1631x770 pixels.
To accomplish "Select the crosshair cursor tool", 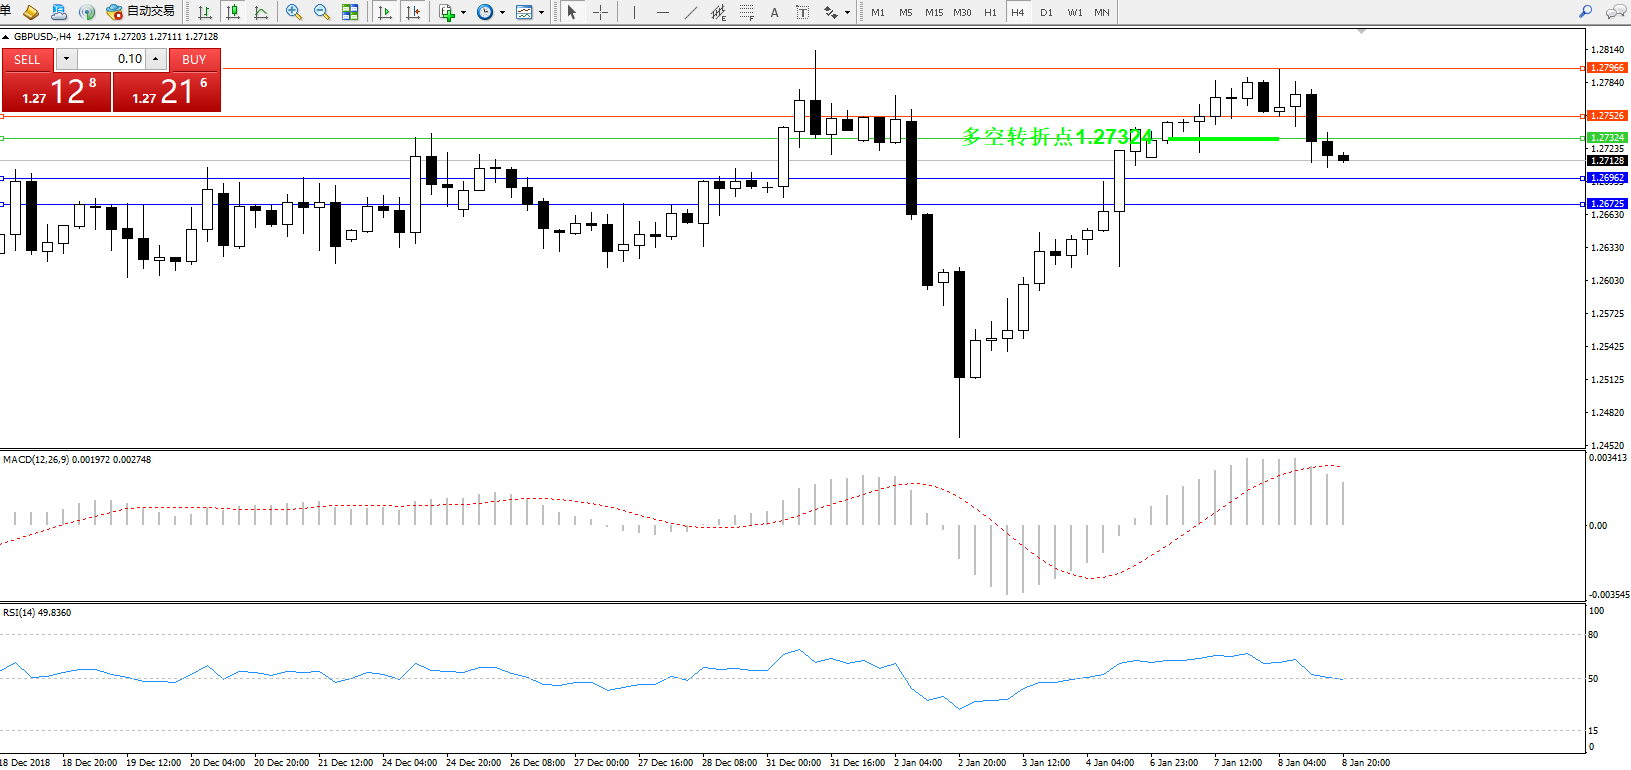I will tap(600, 12).
